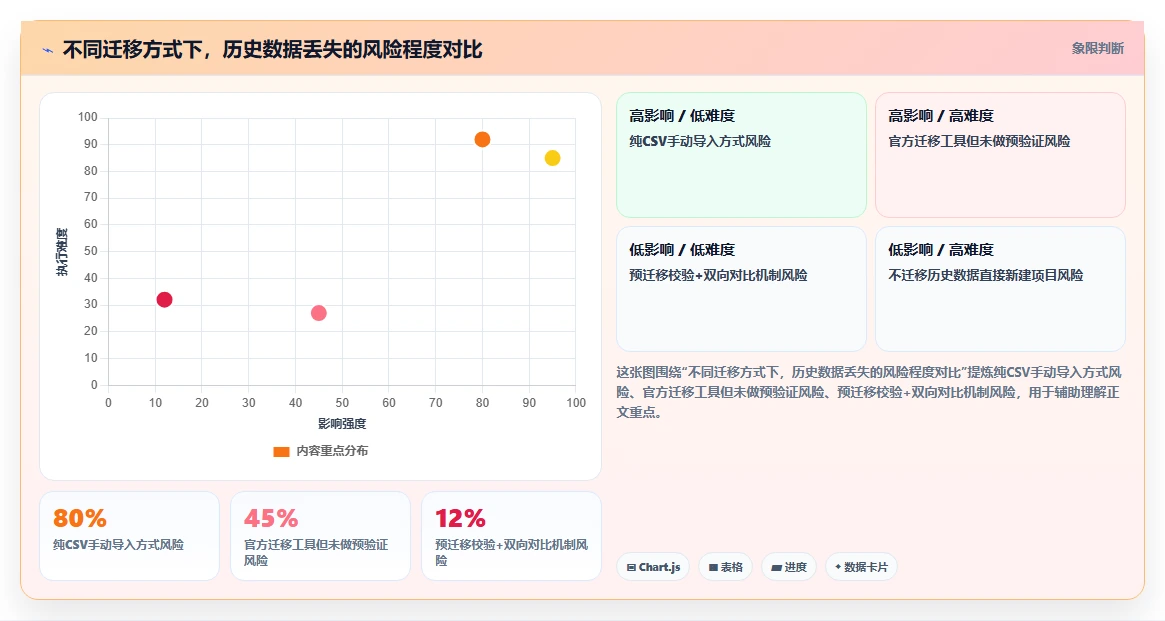
Task: Click the table icon in 表格 tag
Action: [713, 568]
